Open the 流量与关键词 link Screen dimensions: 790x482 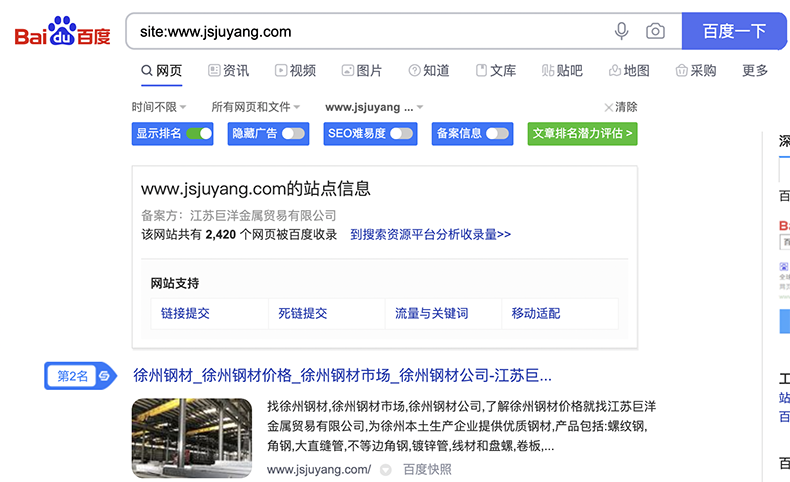(431, 313)
